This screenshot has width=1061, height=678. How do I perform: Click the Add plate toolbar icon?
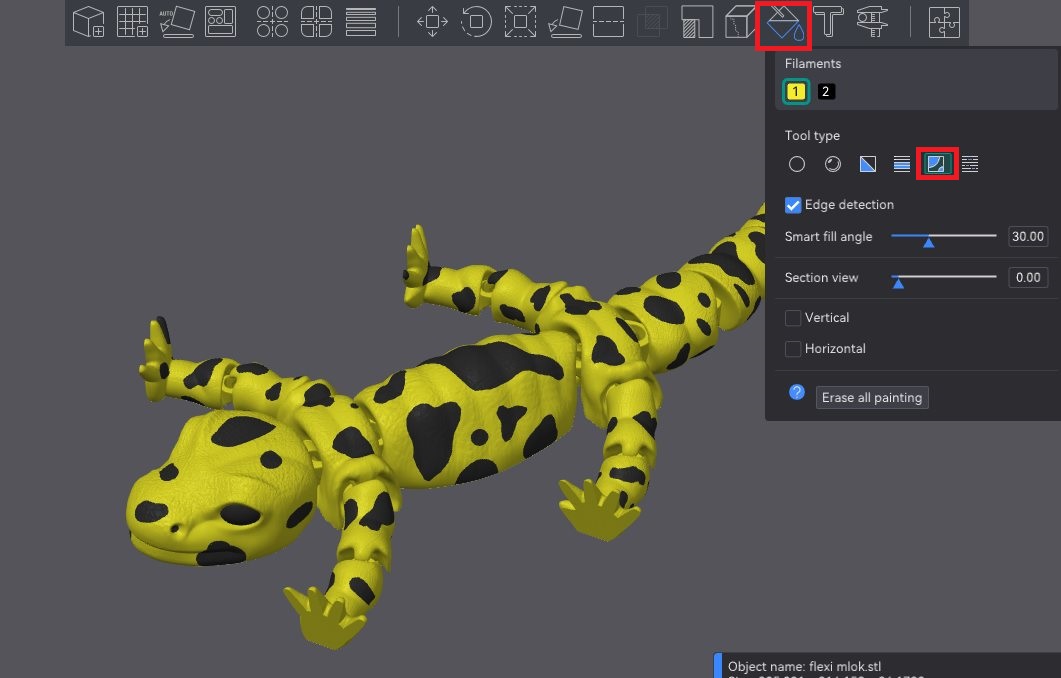click(133, 21)
